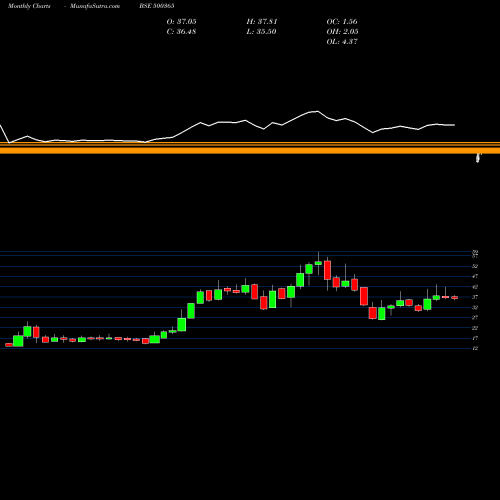Screen dimensions: 500x500
Task: Click the 42 price axis label
Action: pos(475,287)
